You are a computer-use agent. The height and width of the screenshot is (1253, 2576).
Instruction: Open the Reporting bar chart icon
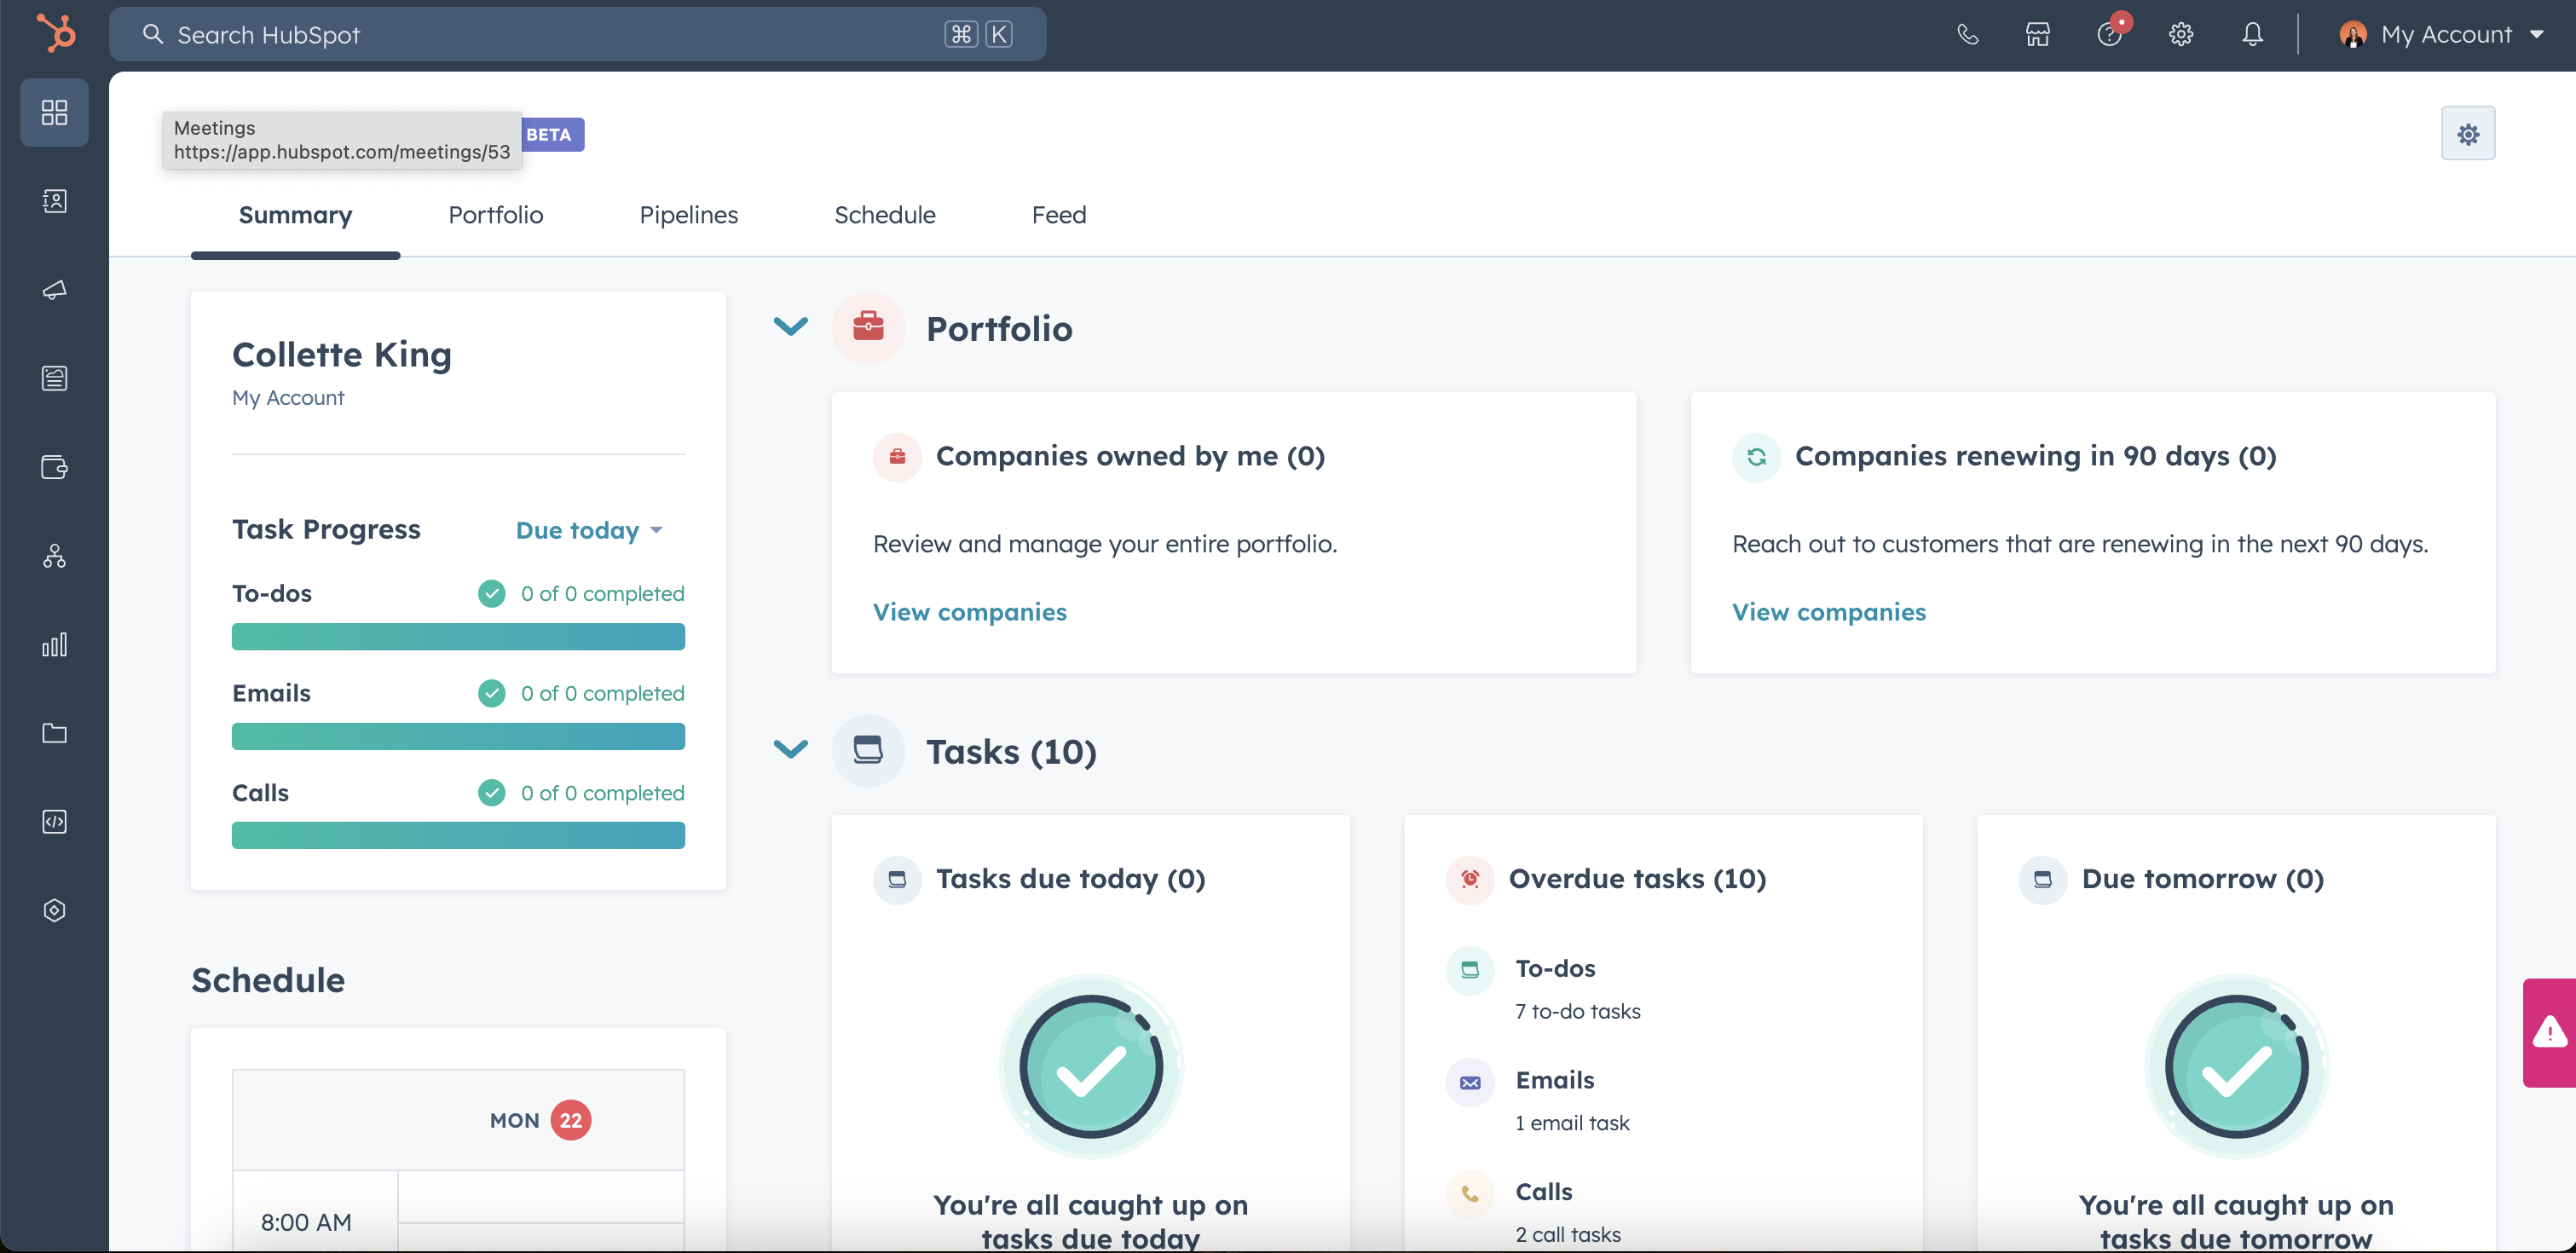(x=55, y=644)
